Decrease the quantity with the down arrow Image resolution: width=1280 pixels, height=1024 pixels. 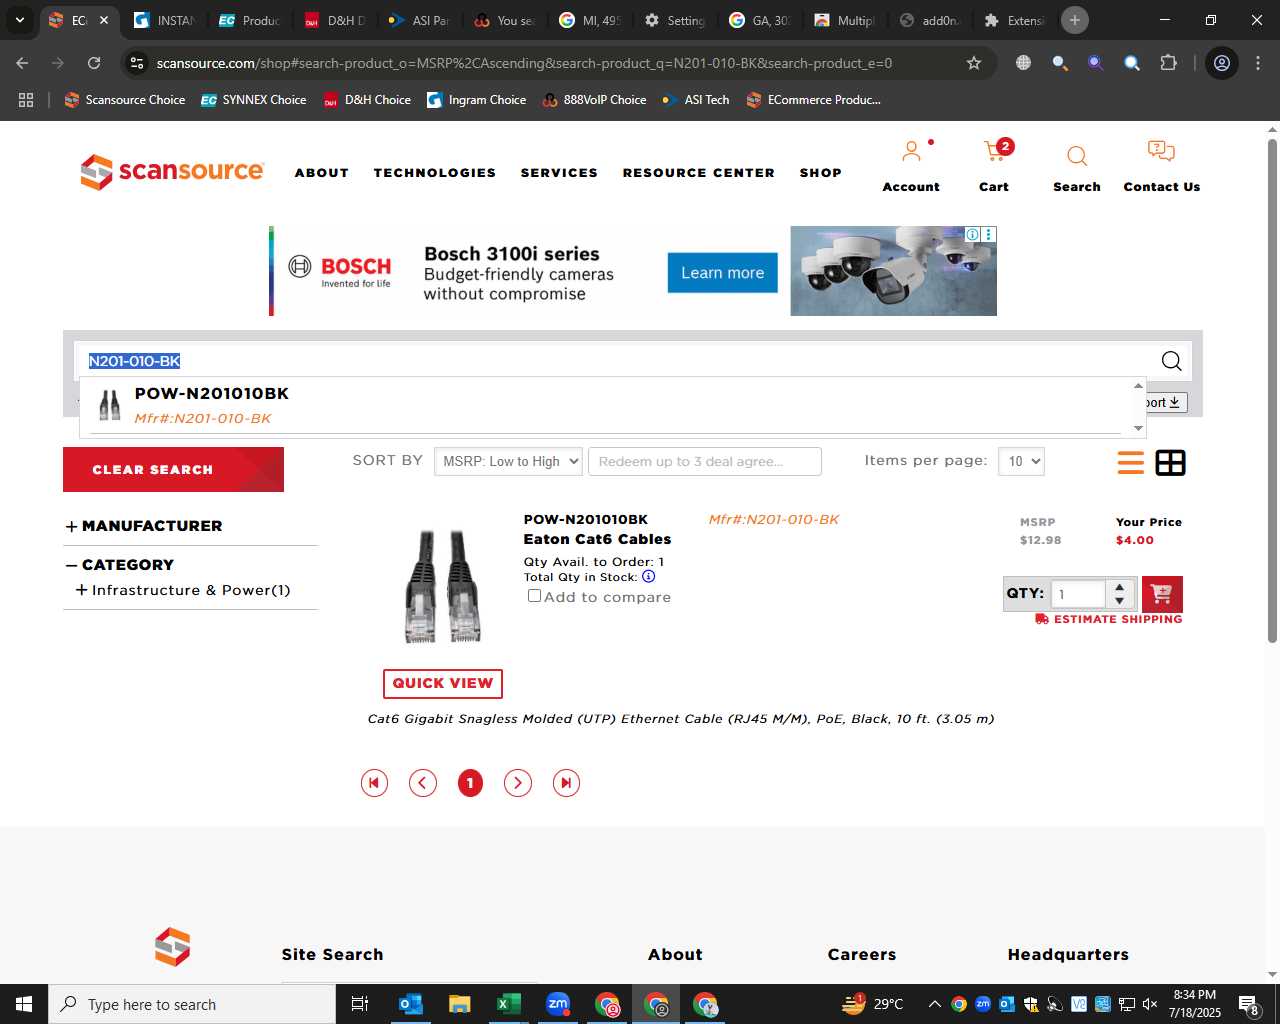pyautogui.click(x=1120, y=601)
